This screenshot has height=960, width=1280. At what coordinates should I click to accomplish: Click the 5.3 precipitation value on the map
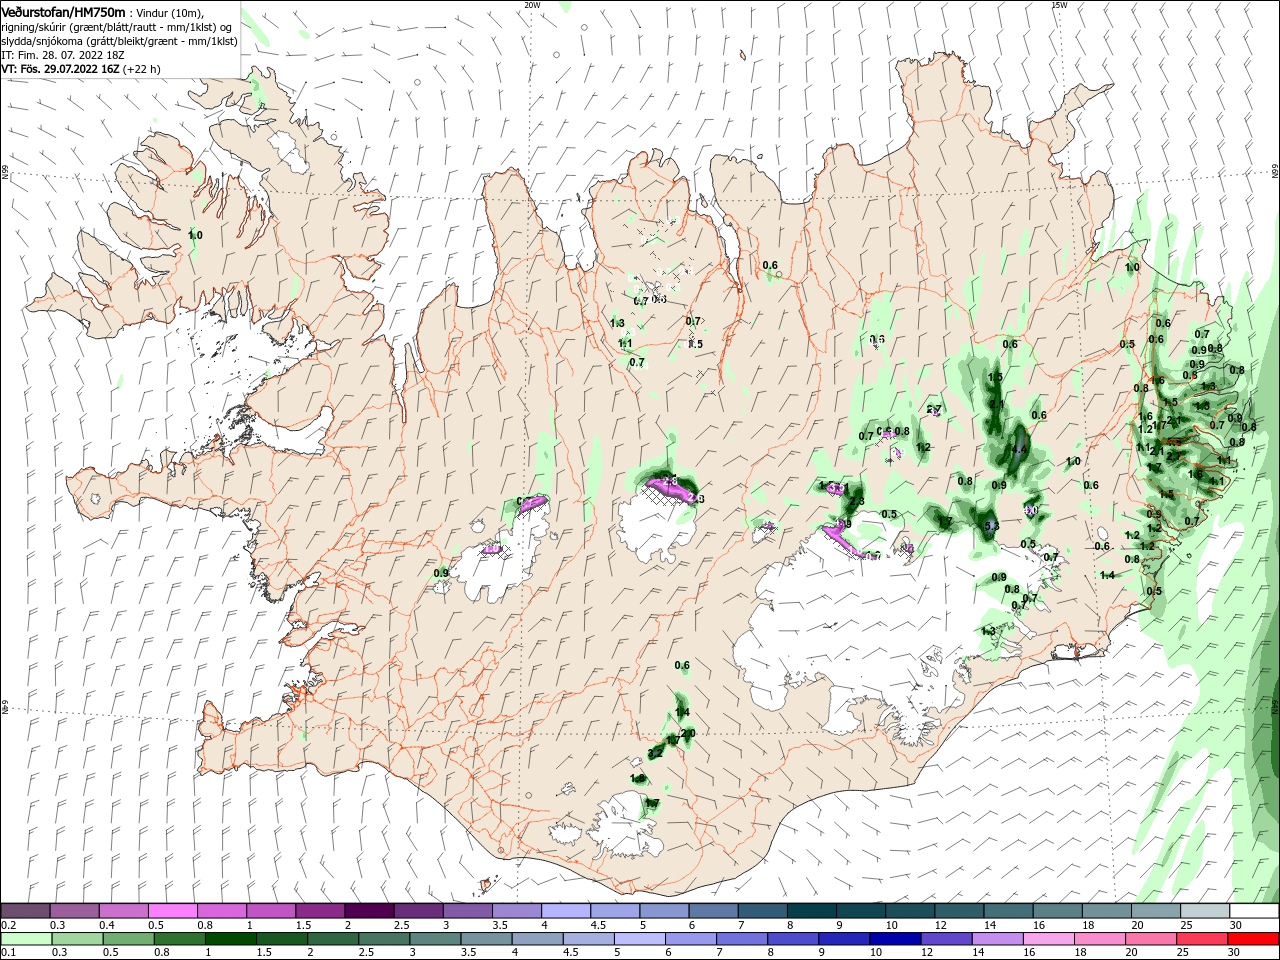coord(992,526)
